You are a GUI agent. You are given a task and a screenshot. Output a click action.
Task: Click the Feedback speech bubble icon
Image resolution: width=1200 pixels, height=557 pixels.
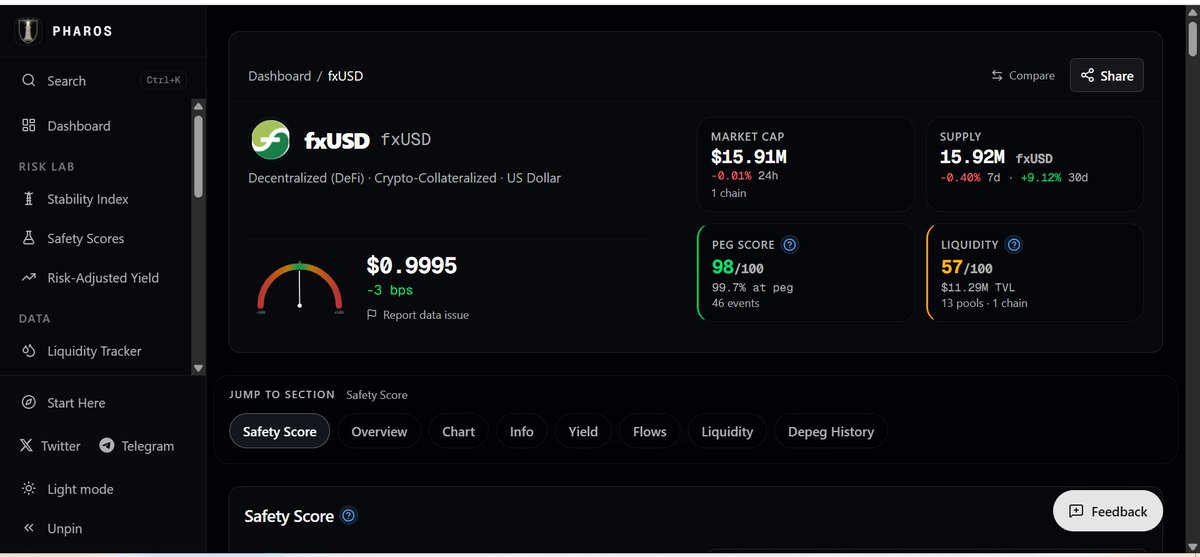(1076, 511)
